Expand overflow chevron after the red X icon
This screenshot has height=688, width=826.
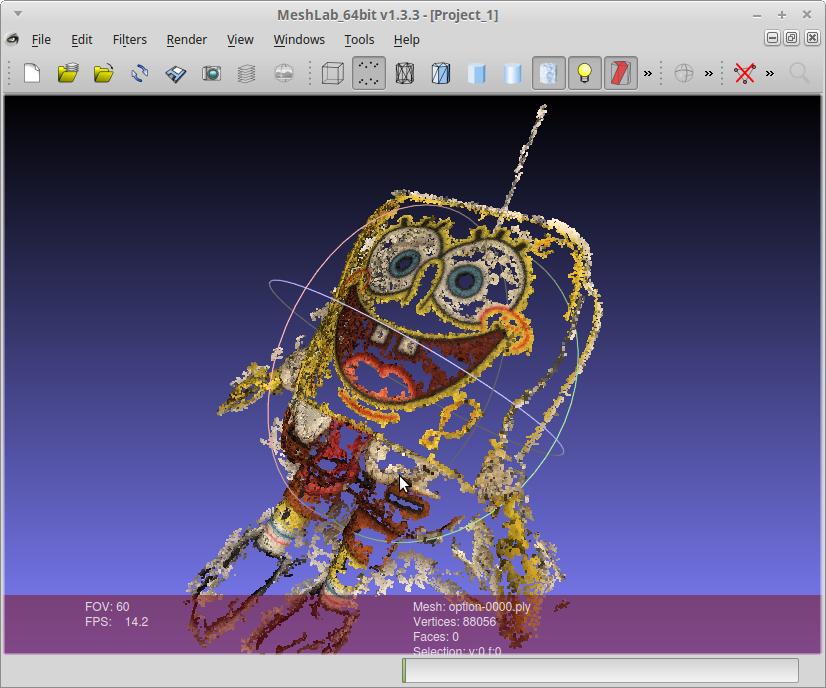pyautogui.click(x=770, y=73)
